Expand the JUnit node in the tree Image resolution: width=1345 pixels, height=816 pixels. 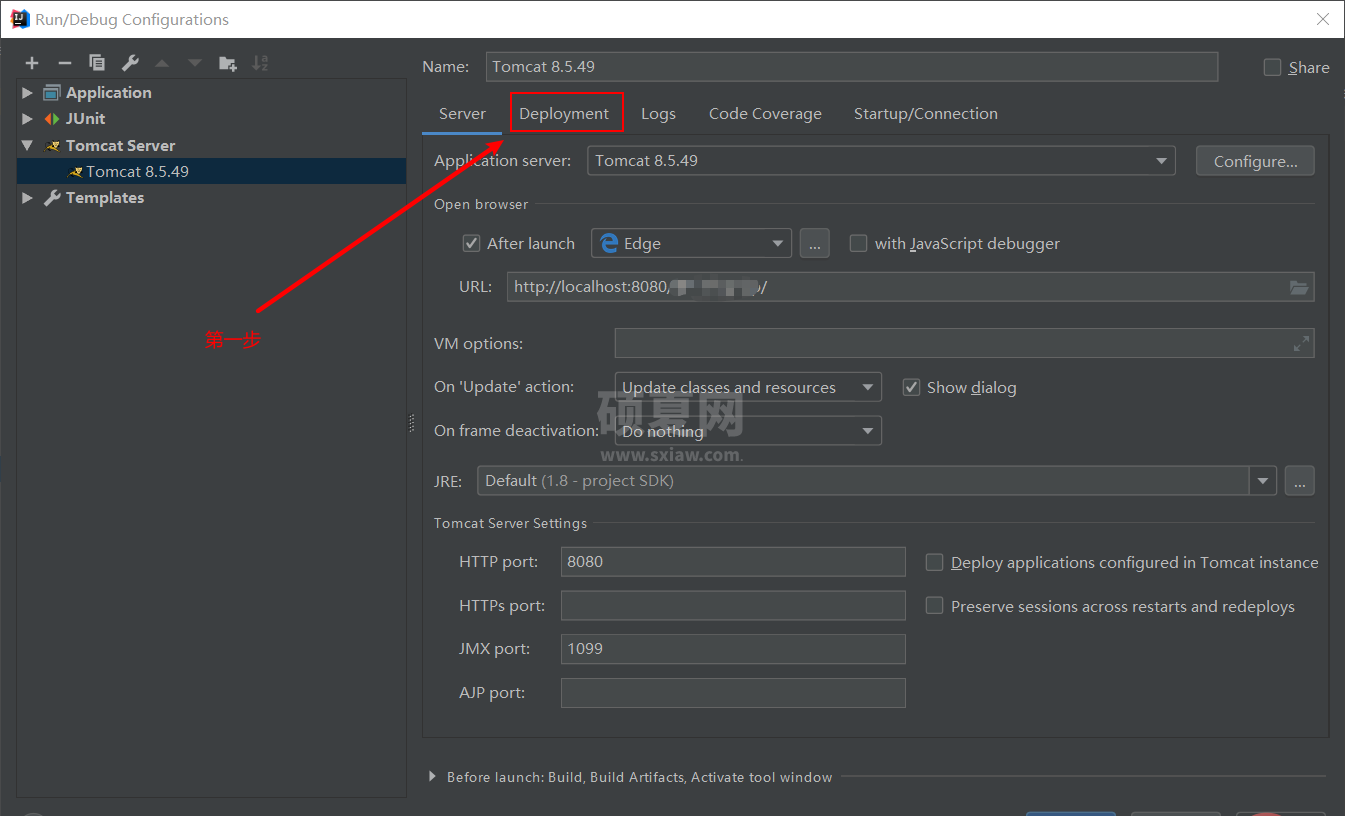[27, 118]
